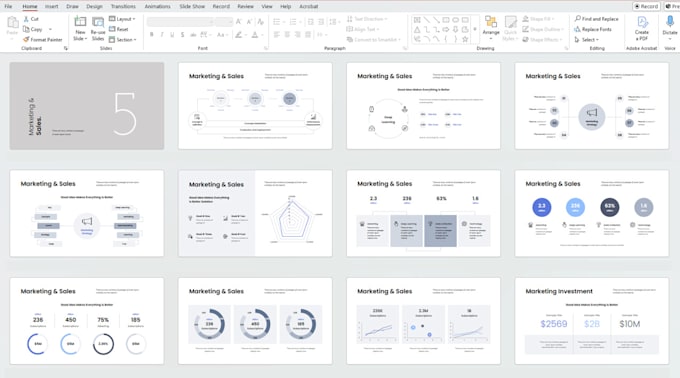Click the Paste clipboard icon

[13, 22]
